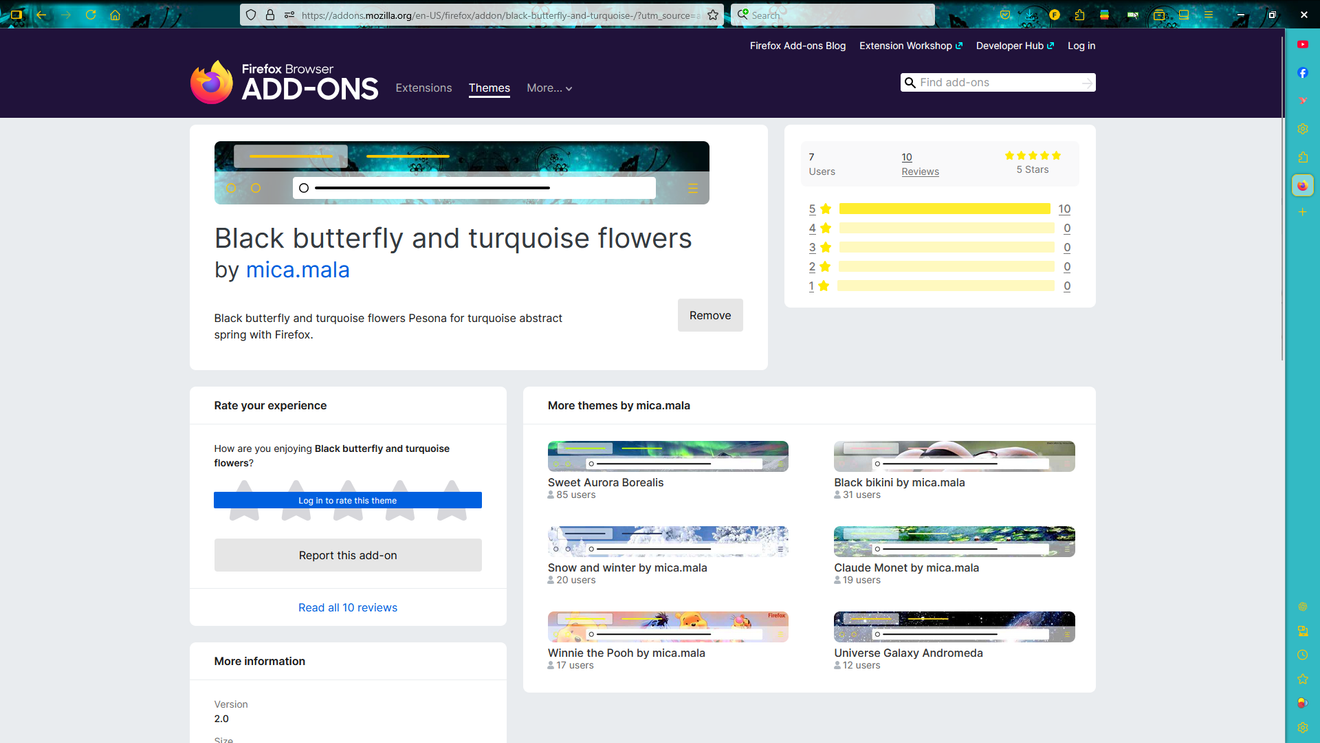1320x743 pixels.
Task: Go back with the browser back arrow
Action: [41, 15]
